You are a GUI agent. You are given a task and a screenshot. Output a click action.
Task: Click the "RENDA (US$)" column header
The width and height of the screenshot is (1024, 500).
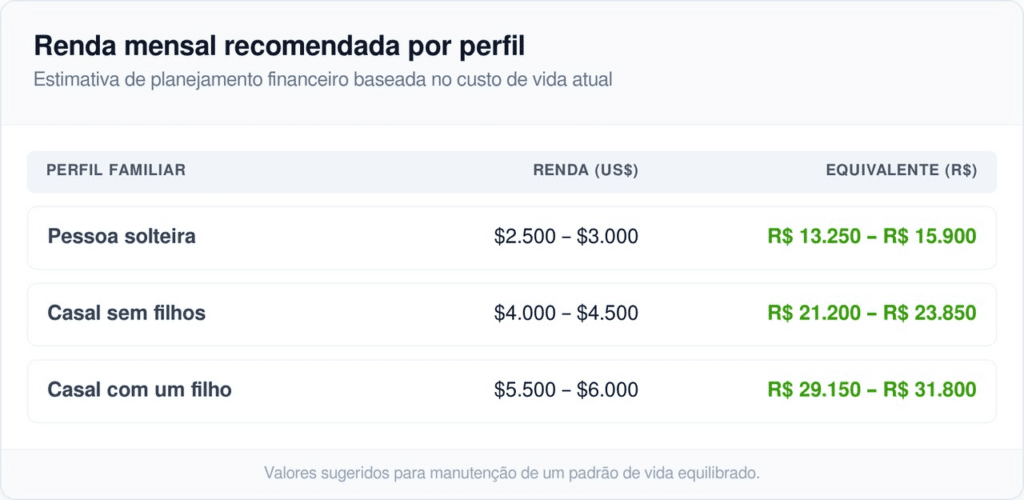(x=585, y=170)
